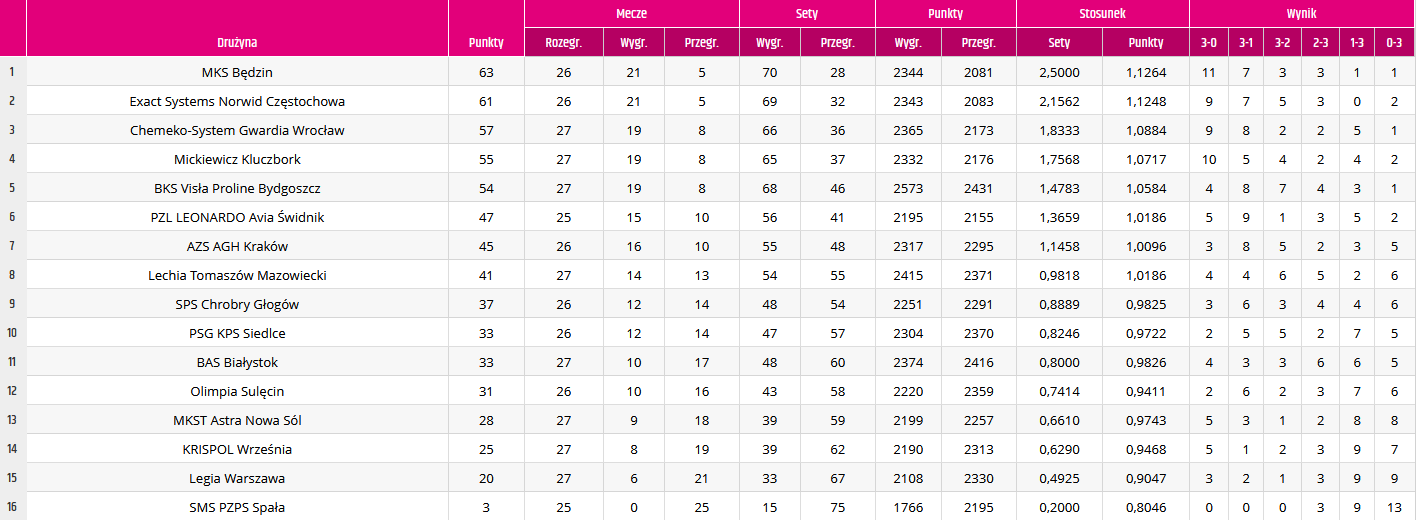Click SPS Chrobry Głogów team name
Screen dimensions: 1416x520
(237, 304)
